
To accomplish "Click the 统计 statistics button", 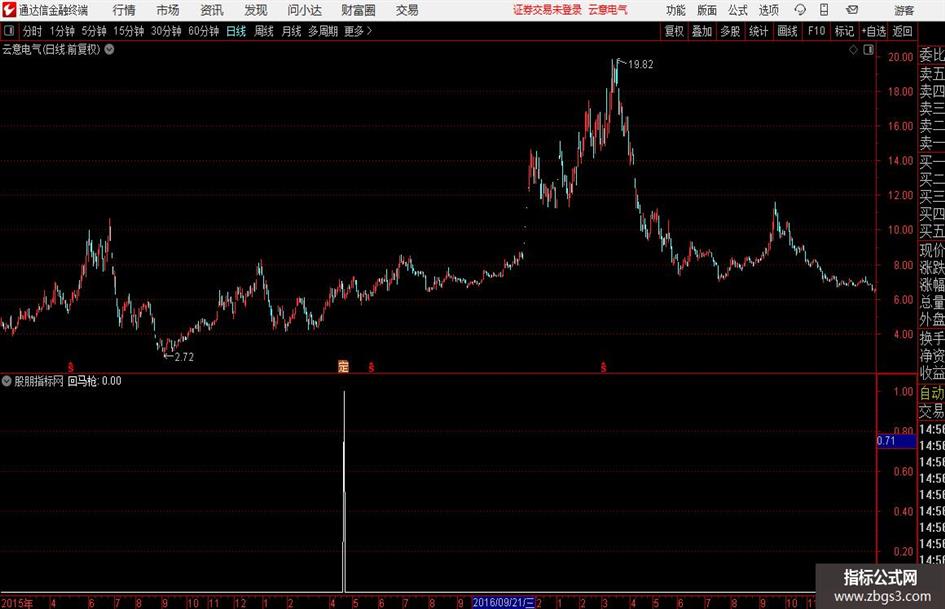I will 758,31.
